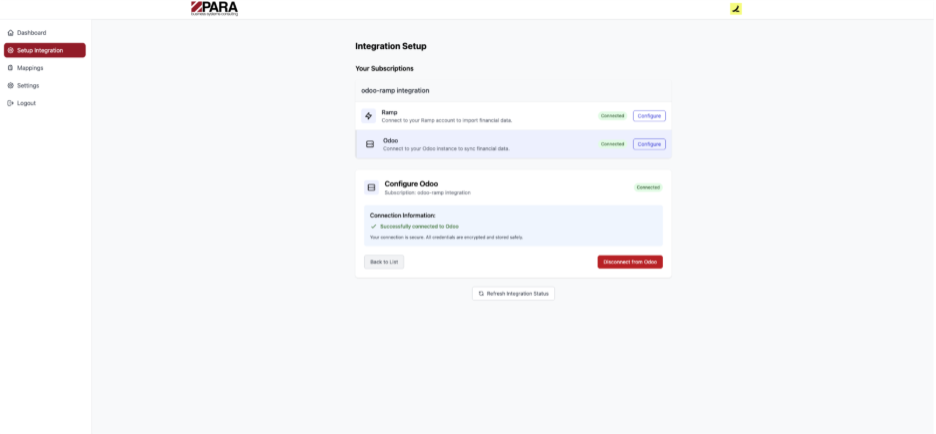Configure the Ramp connection
Screen dimensions: 936x434
[x=649, y=116]
